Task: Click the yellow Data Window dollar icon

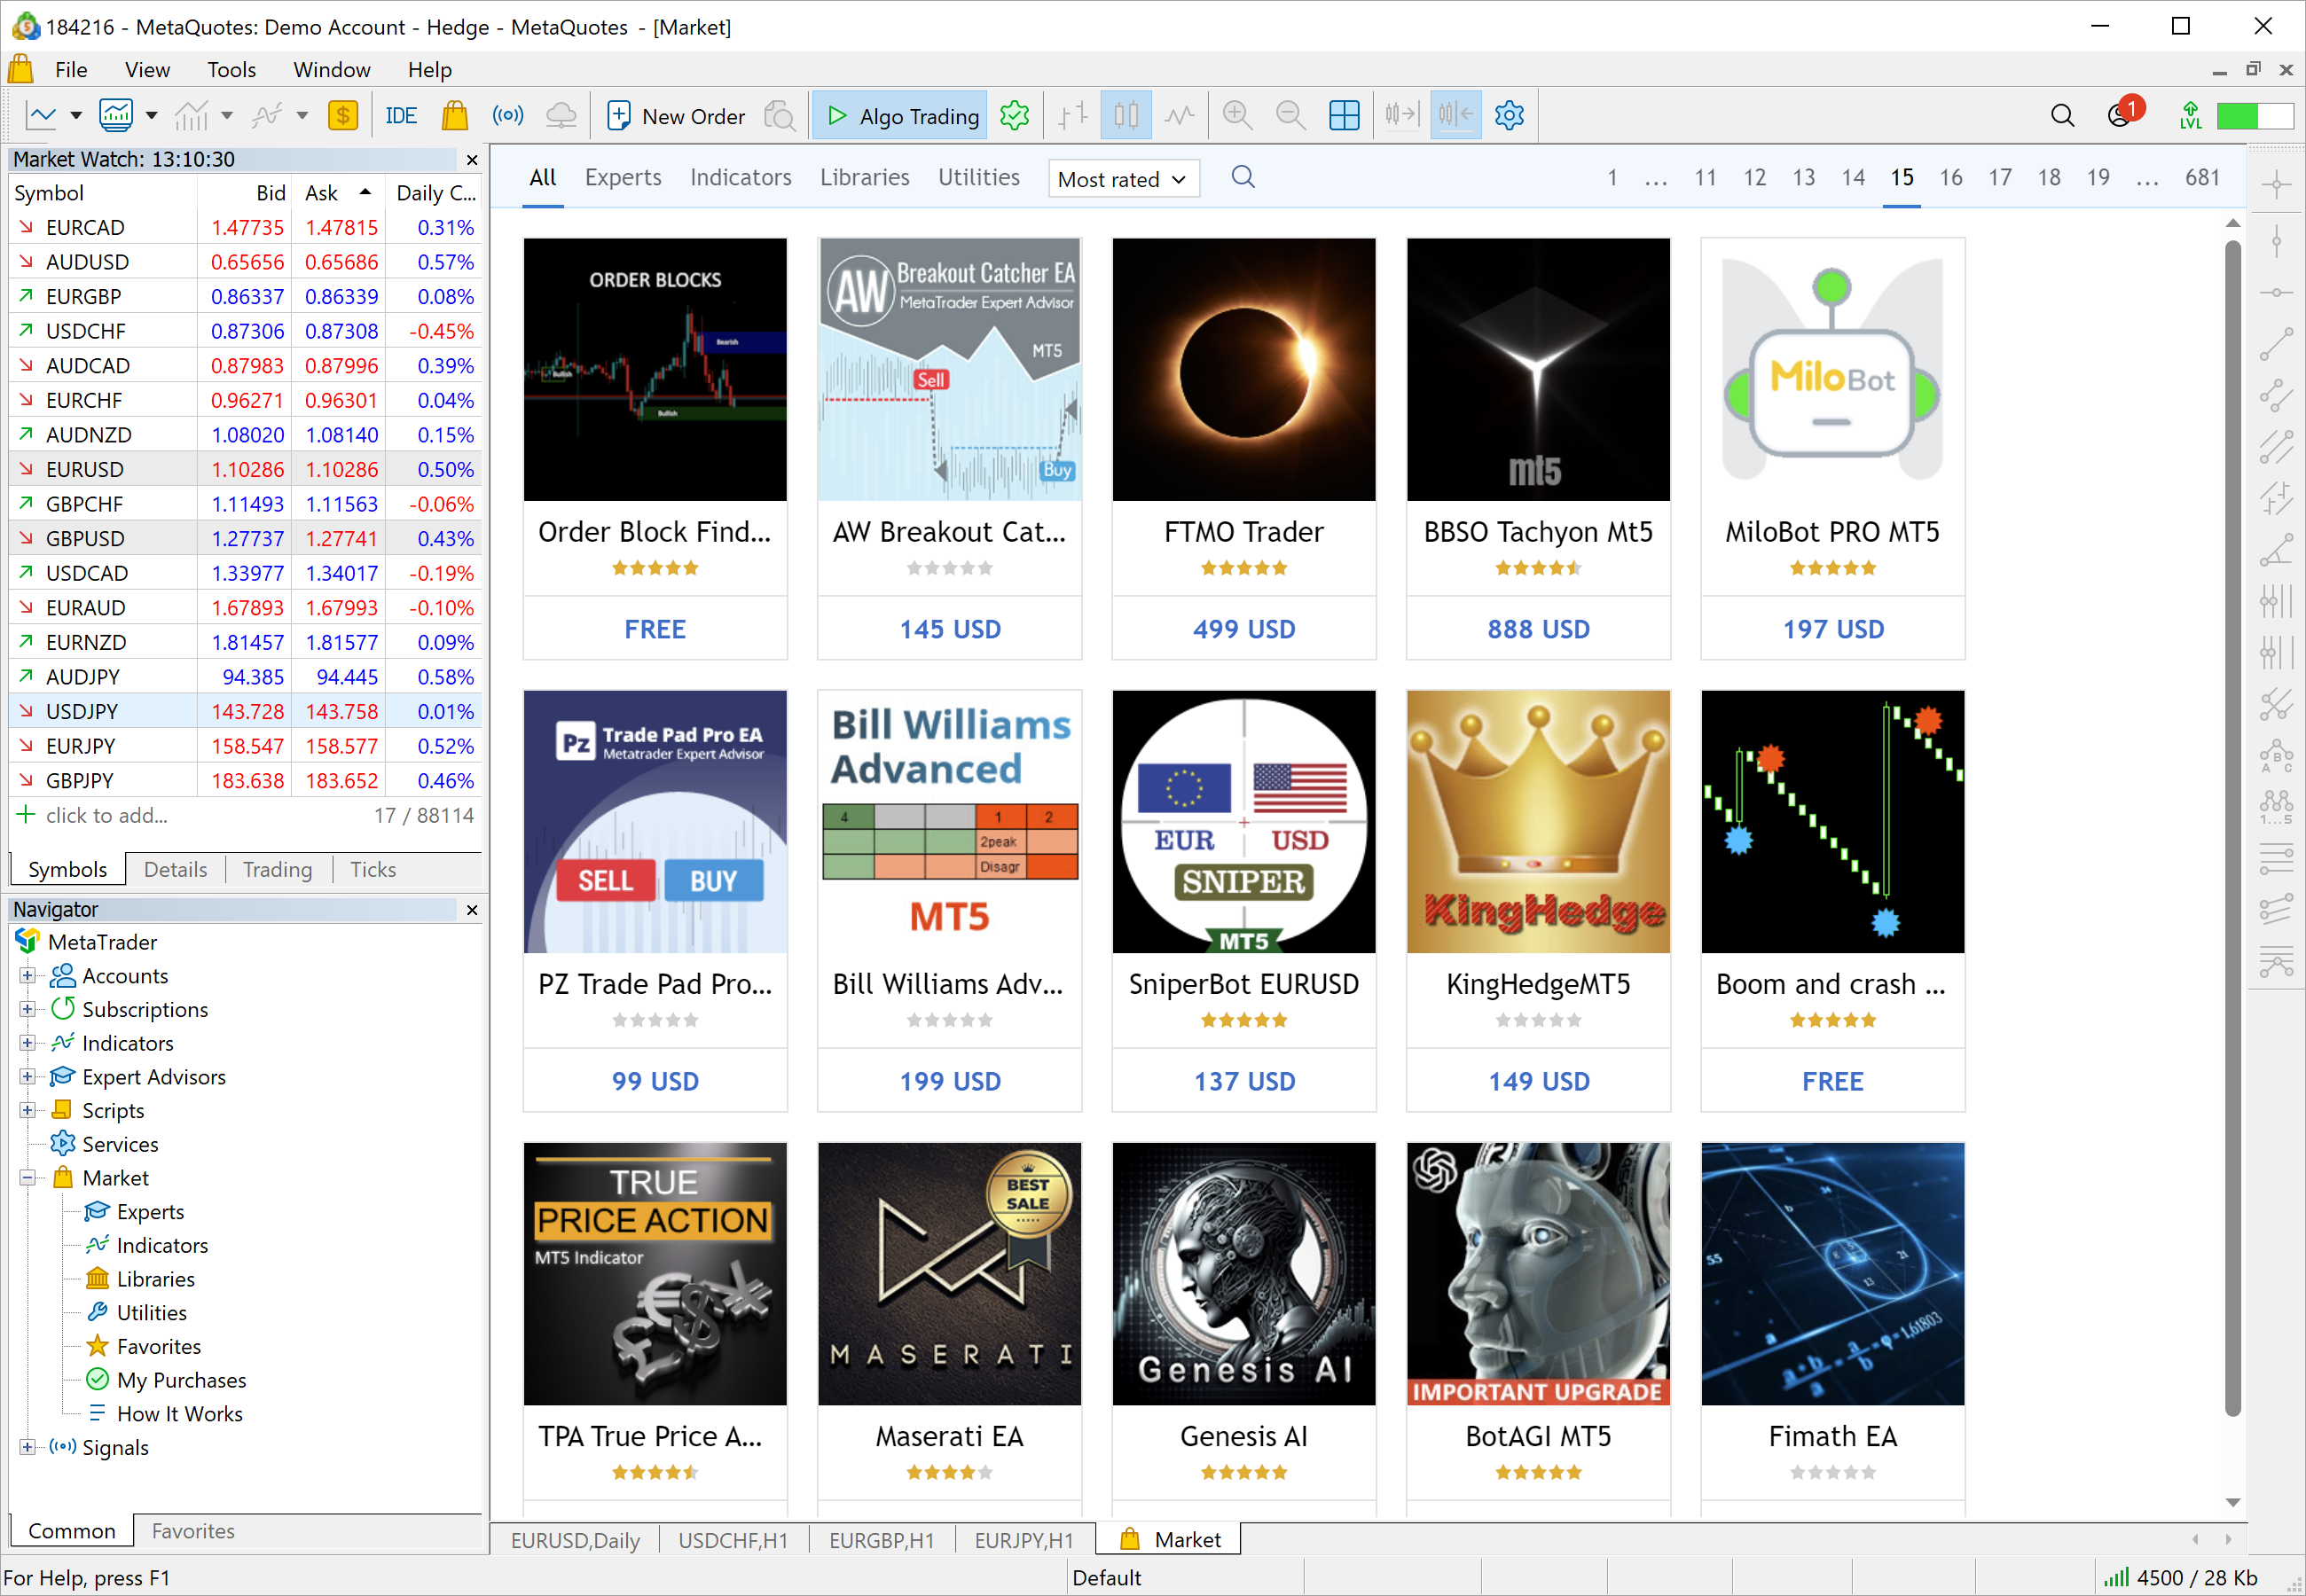Action: click(x=343, y=115)
